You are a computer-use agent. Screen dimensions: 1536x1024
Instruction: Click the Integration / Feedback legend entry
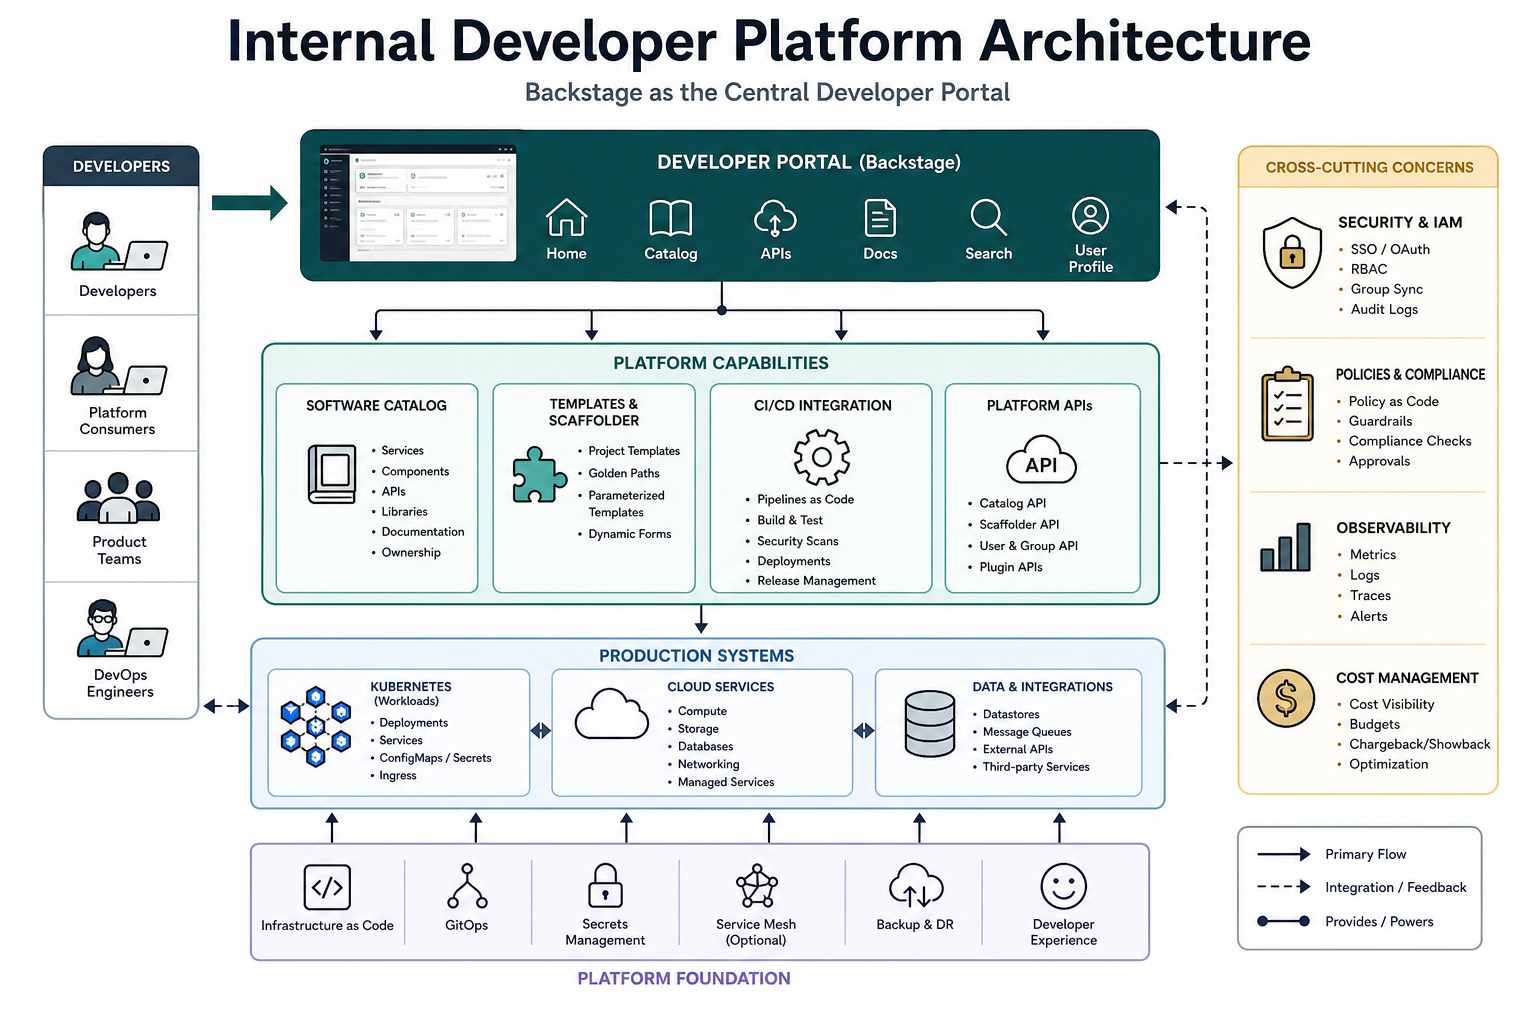[1361, 887]
